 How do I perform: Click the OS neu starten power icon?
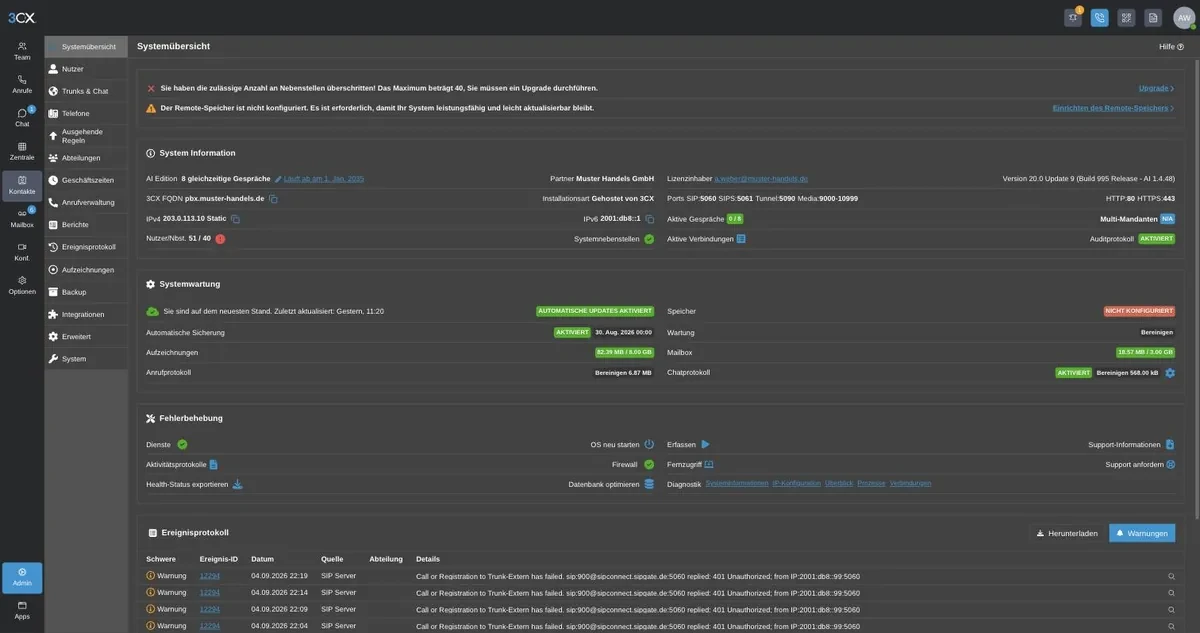pos(649,444)
